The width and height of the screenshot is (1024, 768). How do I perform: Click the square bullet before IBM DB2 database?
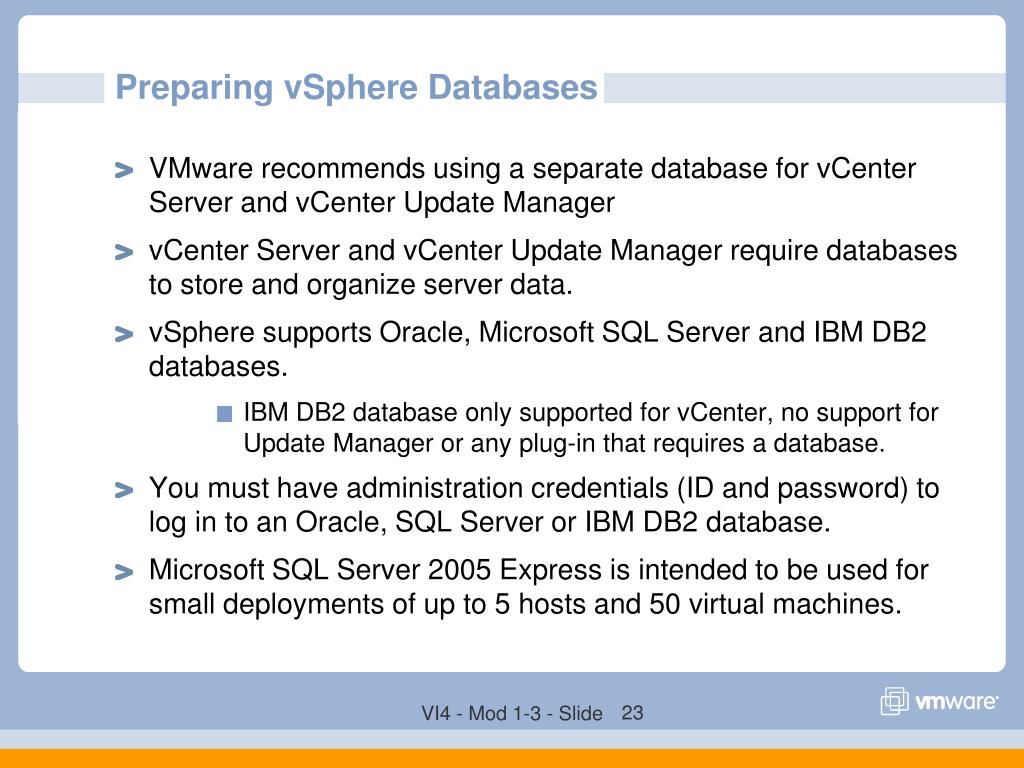click(225, 414)
